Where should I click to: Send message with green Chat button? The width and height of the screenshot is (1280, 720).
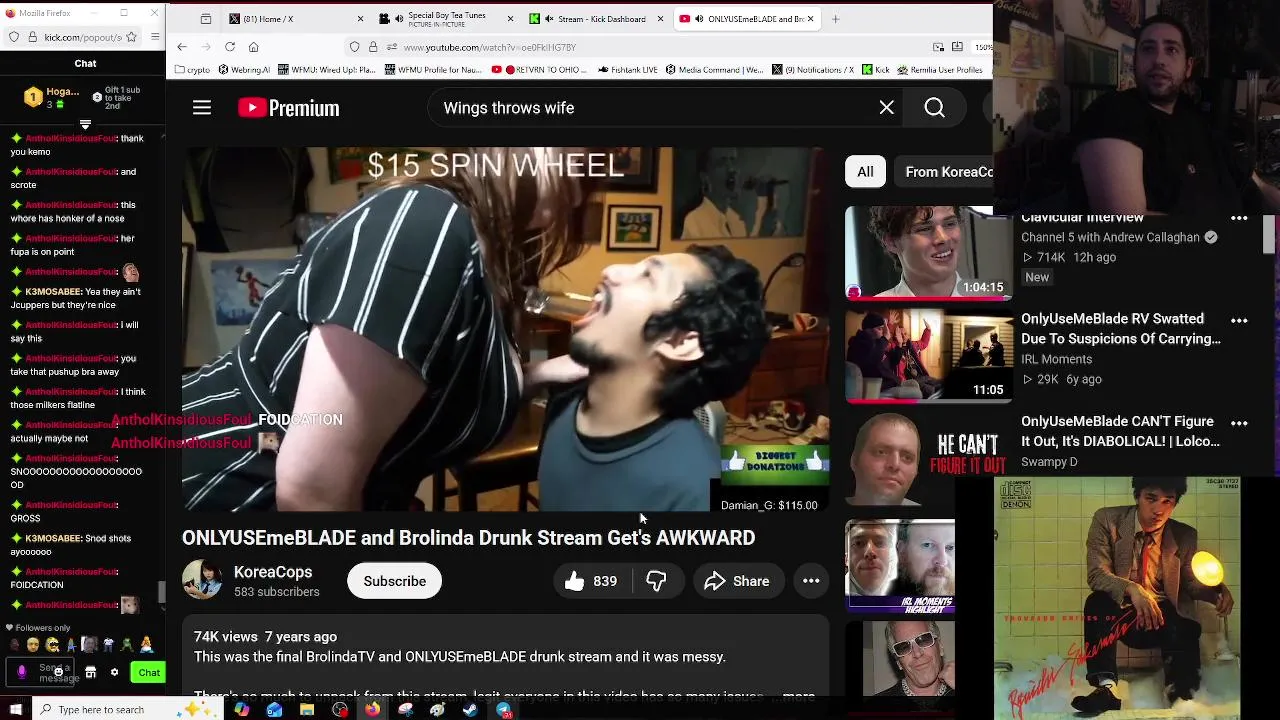(148, 673)
